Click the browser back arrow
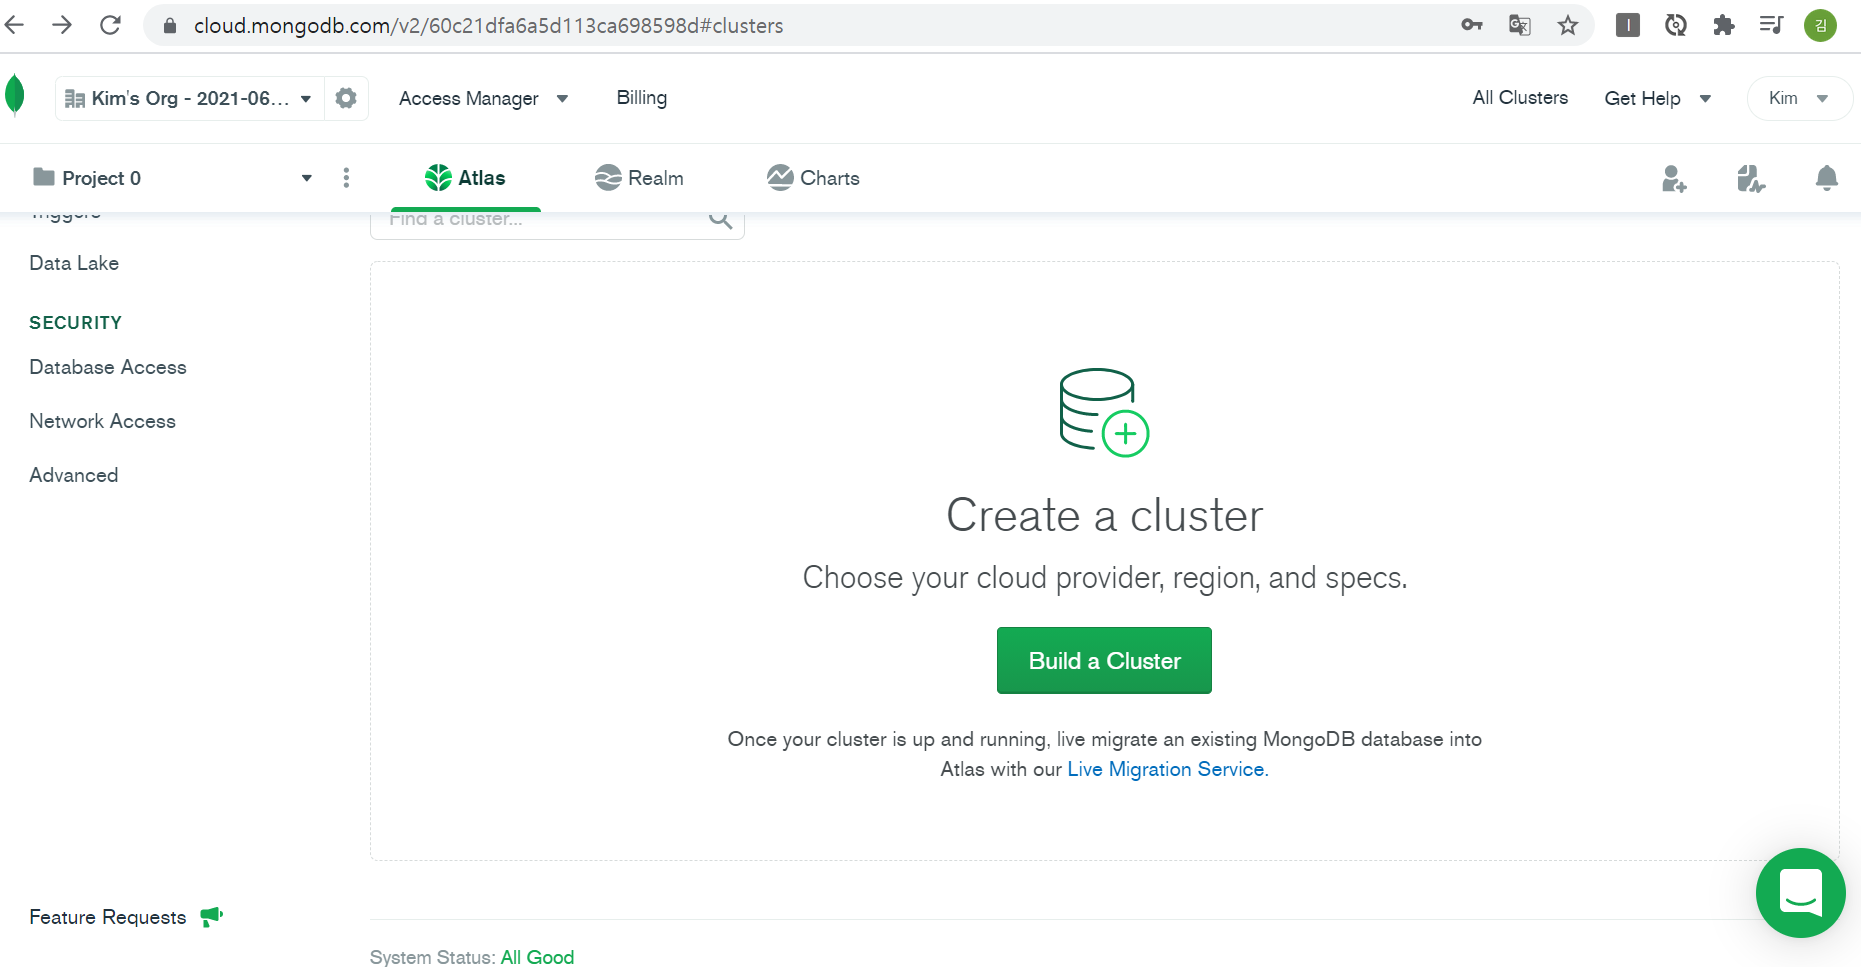This screenshot has width=1861, height=967. (14, 25)
